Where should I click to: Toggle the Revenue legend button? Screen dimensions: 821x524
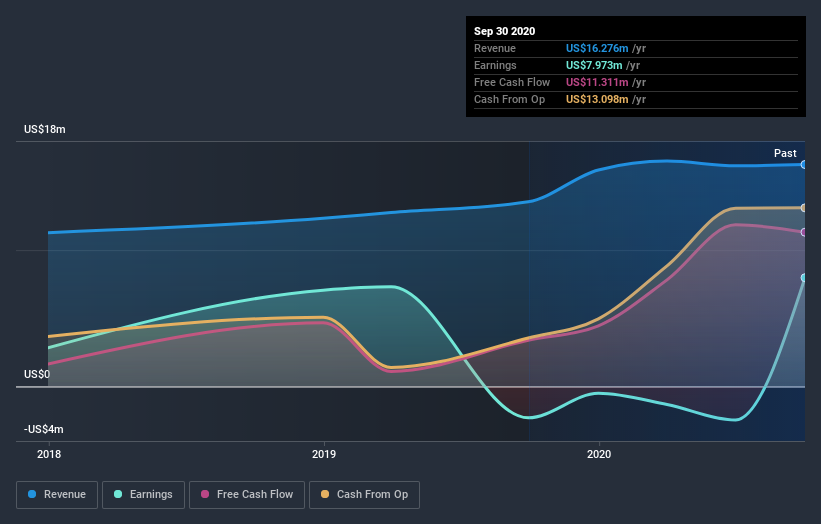(57, 495)
